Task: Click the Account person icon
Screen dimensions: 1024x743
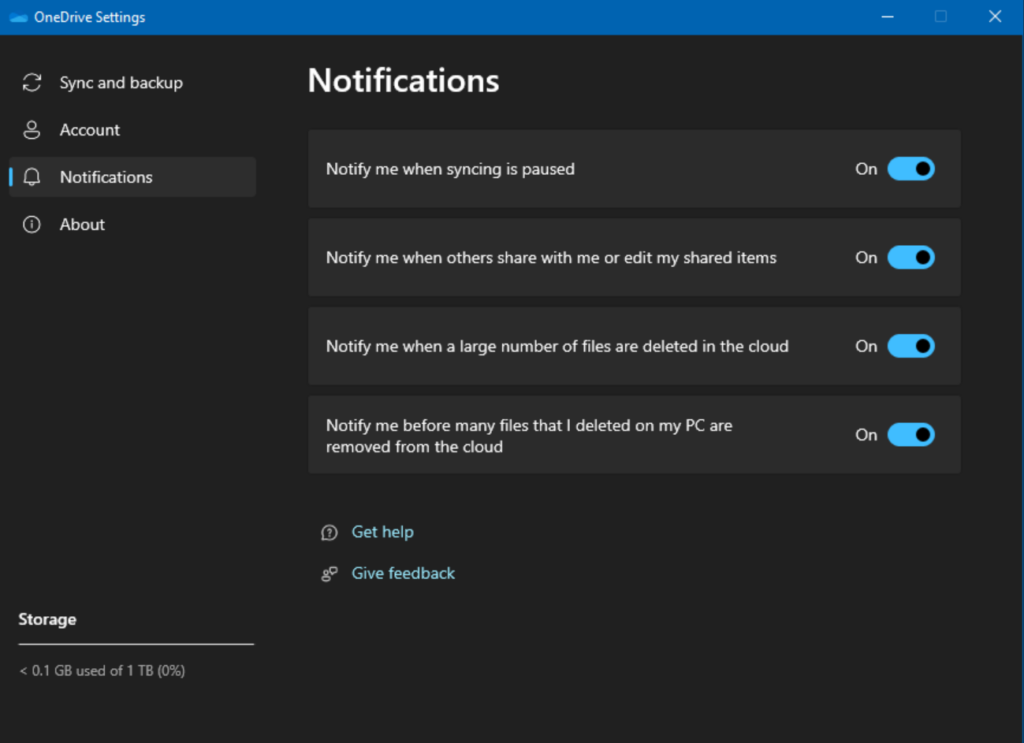Action: [x=32, y=130]
